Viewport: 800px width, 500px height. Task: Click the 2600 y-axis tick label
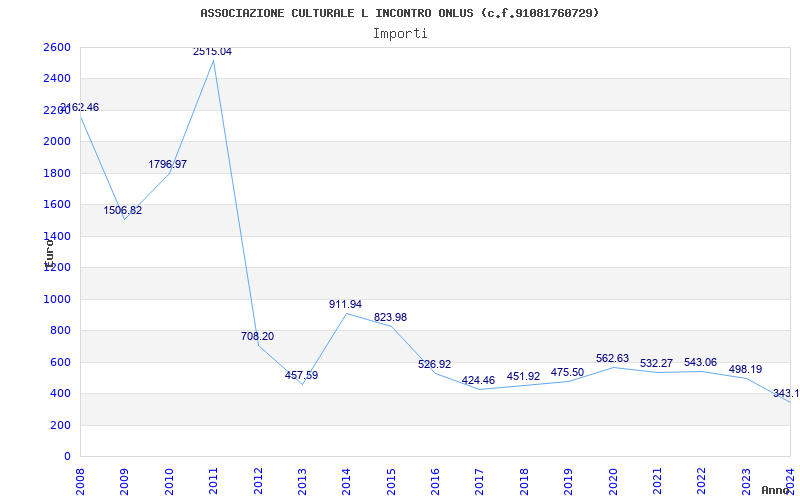(x=57, y=47)
